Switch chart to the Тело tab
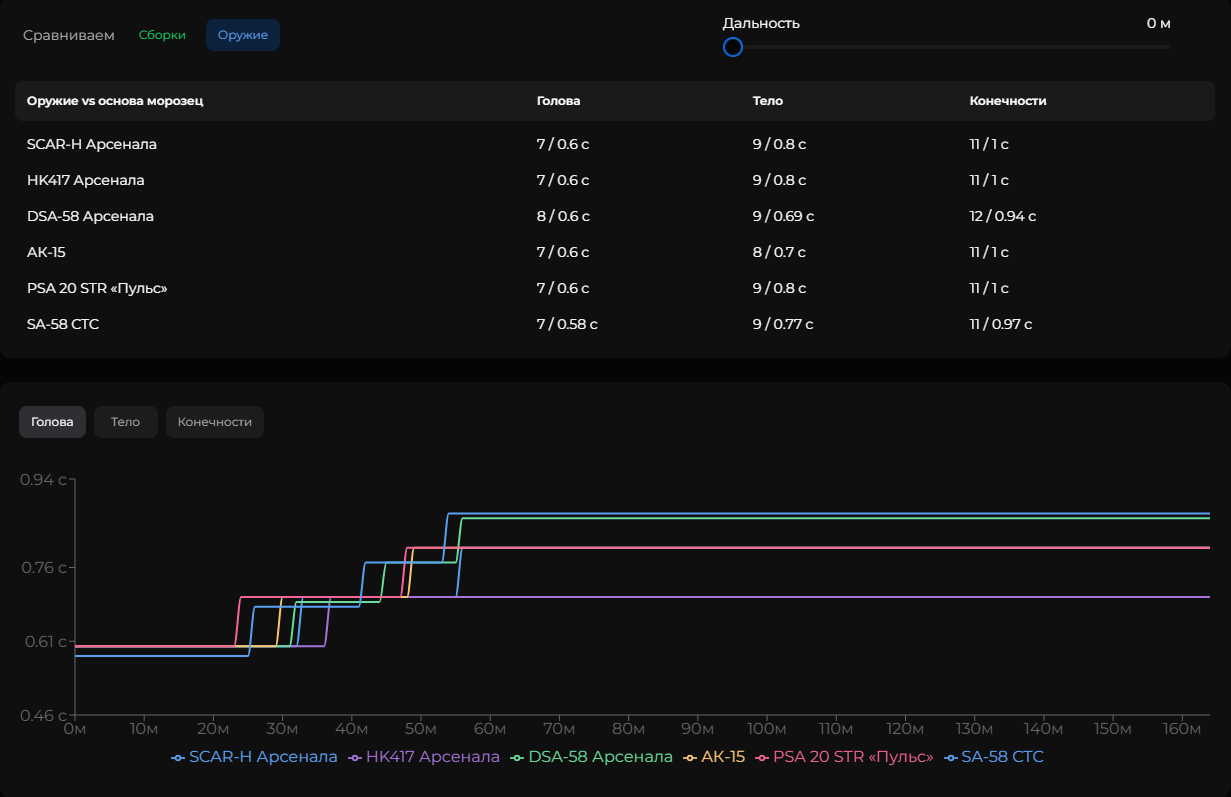 [125, 422]
